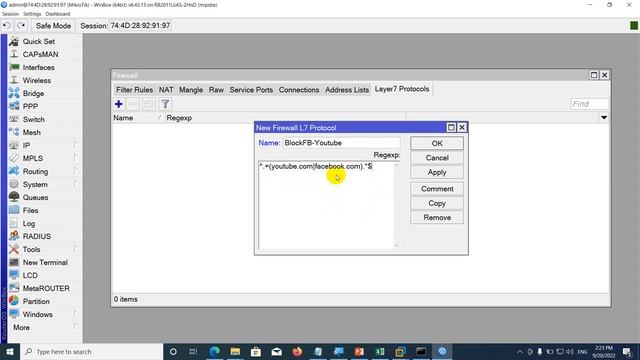Expand the System submenu

(76, 184)
